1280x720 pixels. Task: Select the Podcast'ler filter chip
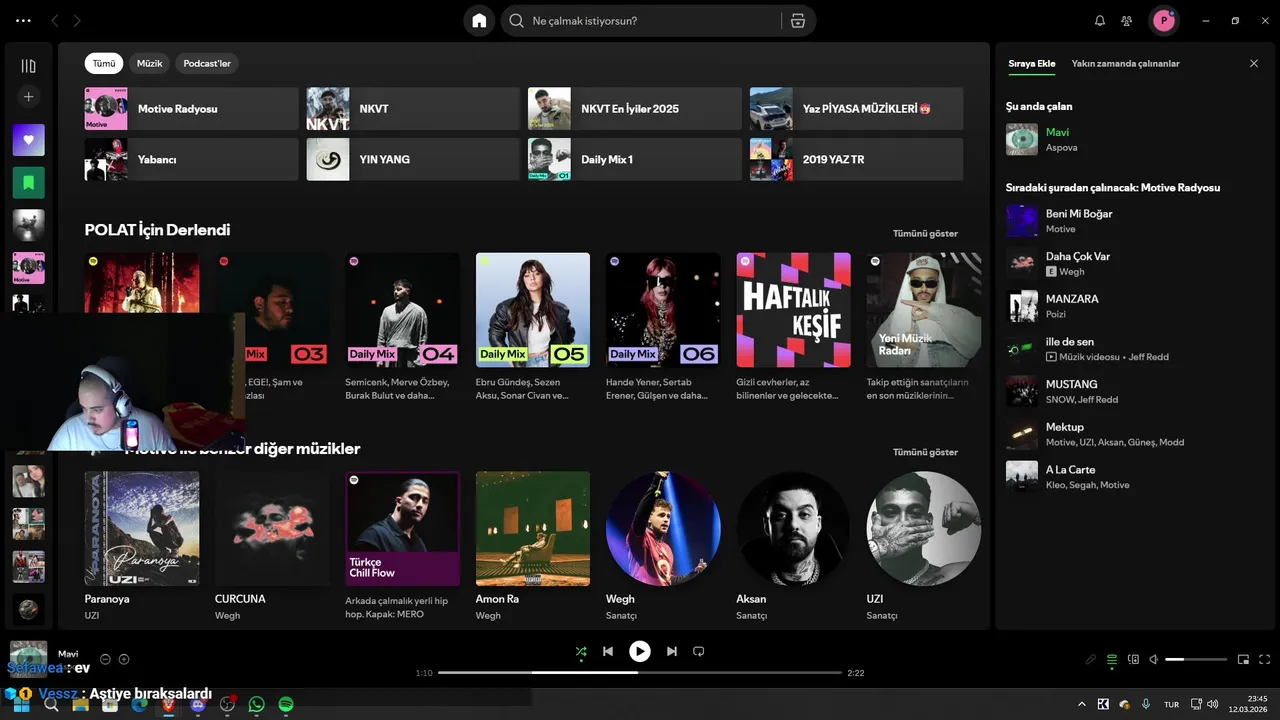(x=207, y=63)
